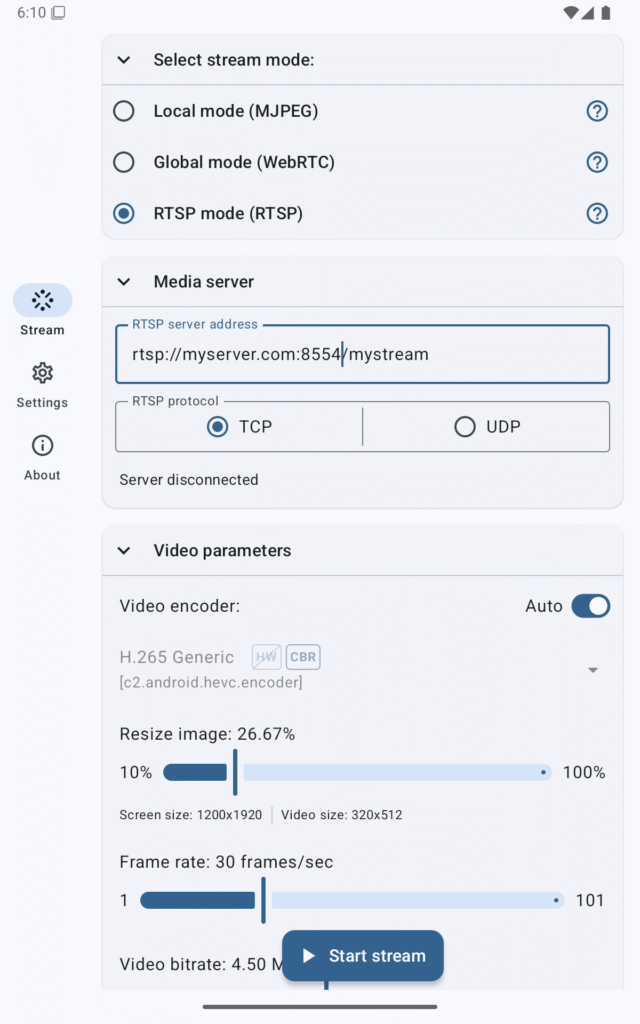Click the help icon for RTSP mode

point(597,213)
